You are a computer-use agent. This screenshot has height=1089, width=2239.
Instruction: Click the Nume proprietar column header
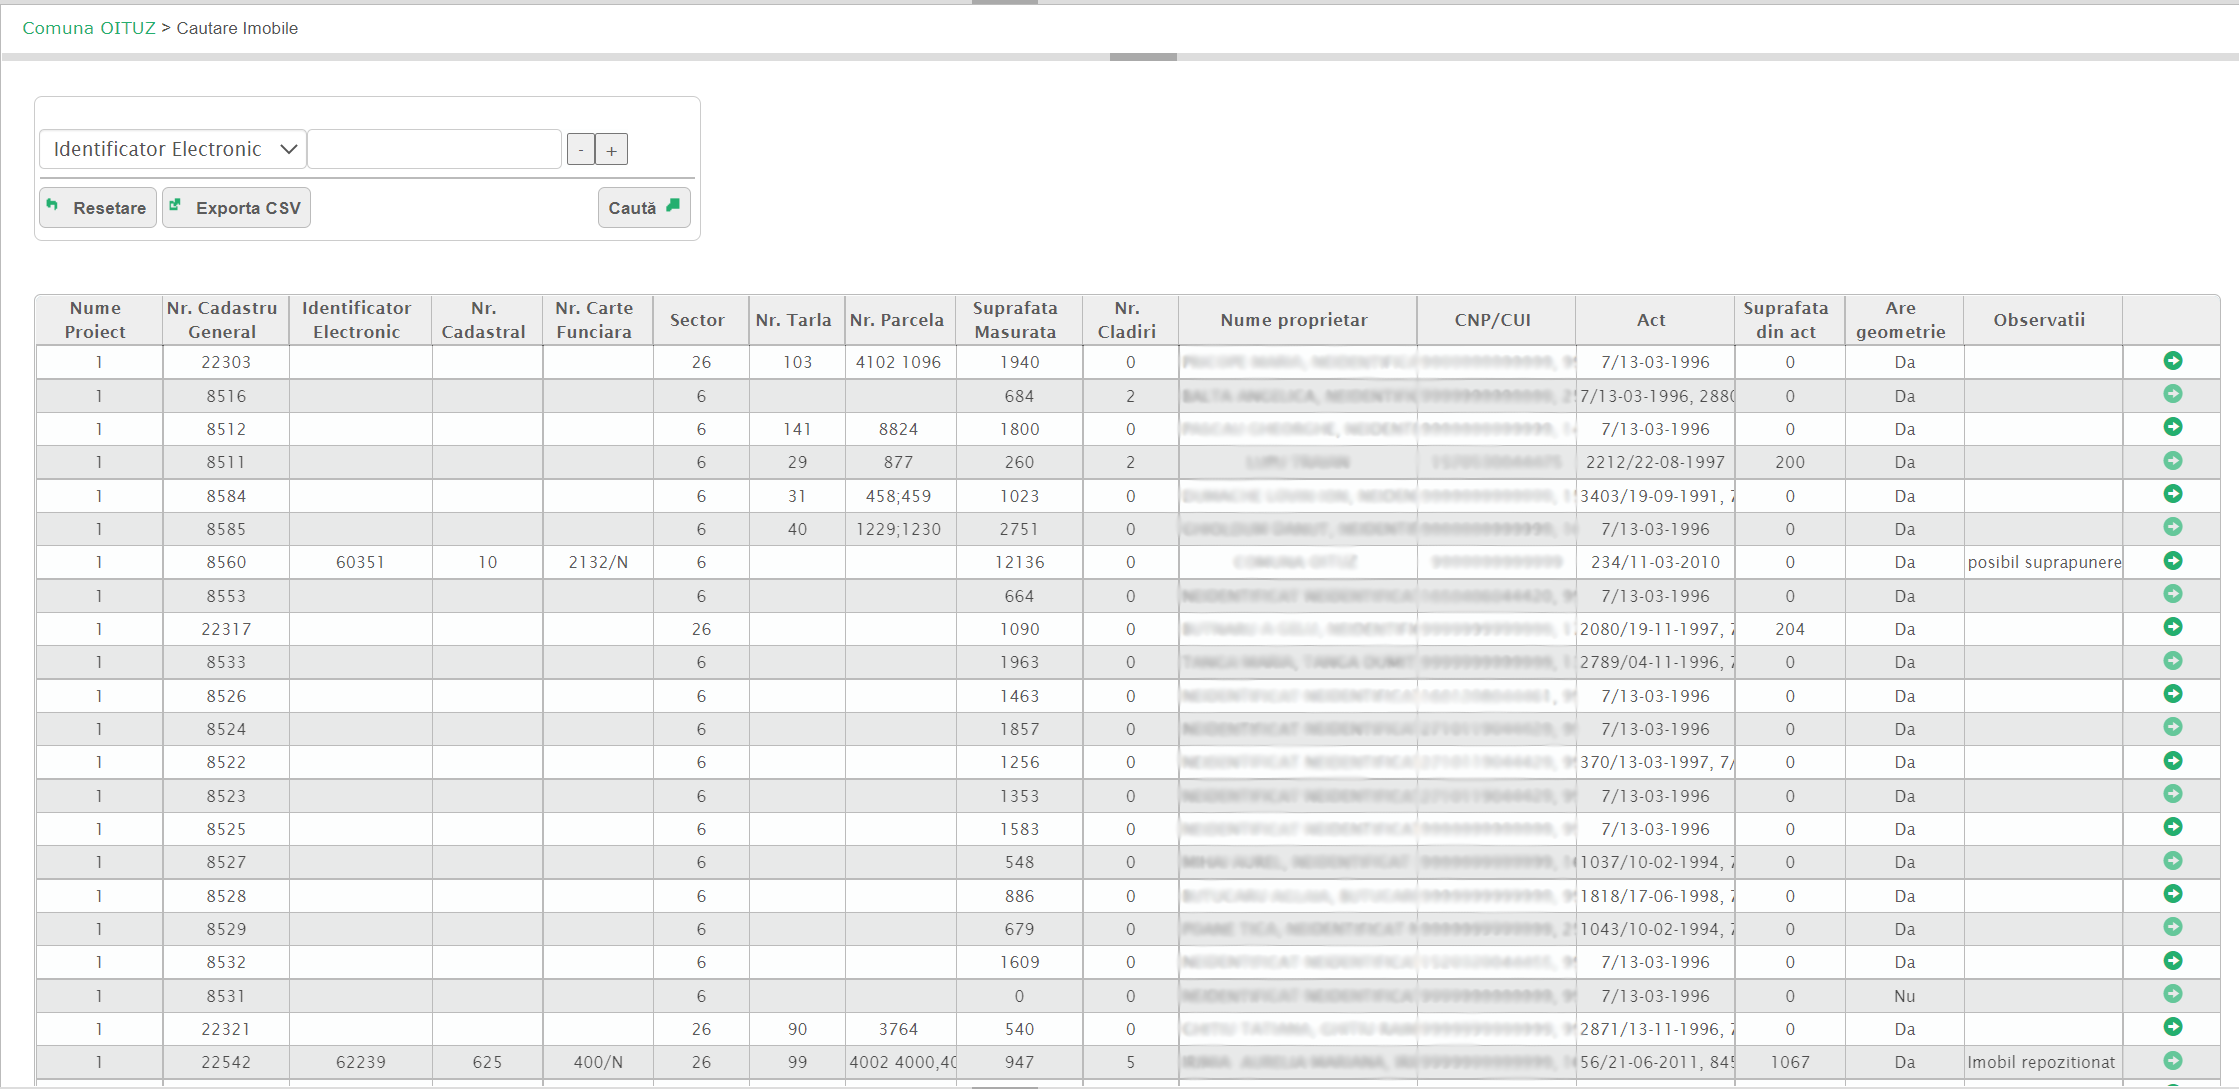(1293, 320)
